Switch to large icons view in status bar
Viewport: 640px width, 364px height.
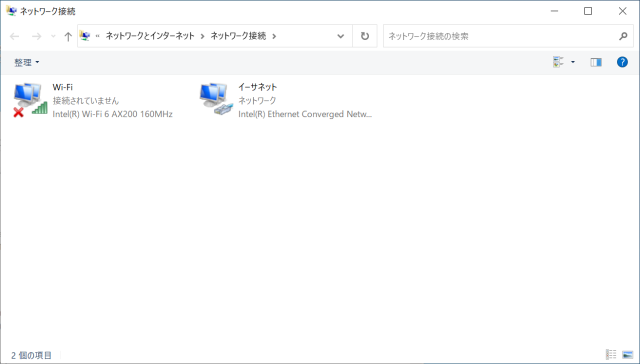tap(627, 354)
